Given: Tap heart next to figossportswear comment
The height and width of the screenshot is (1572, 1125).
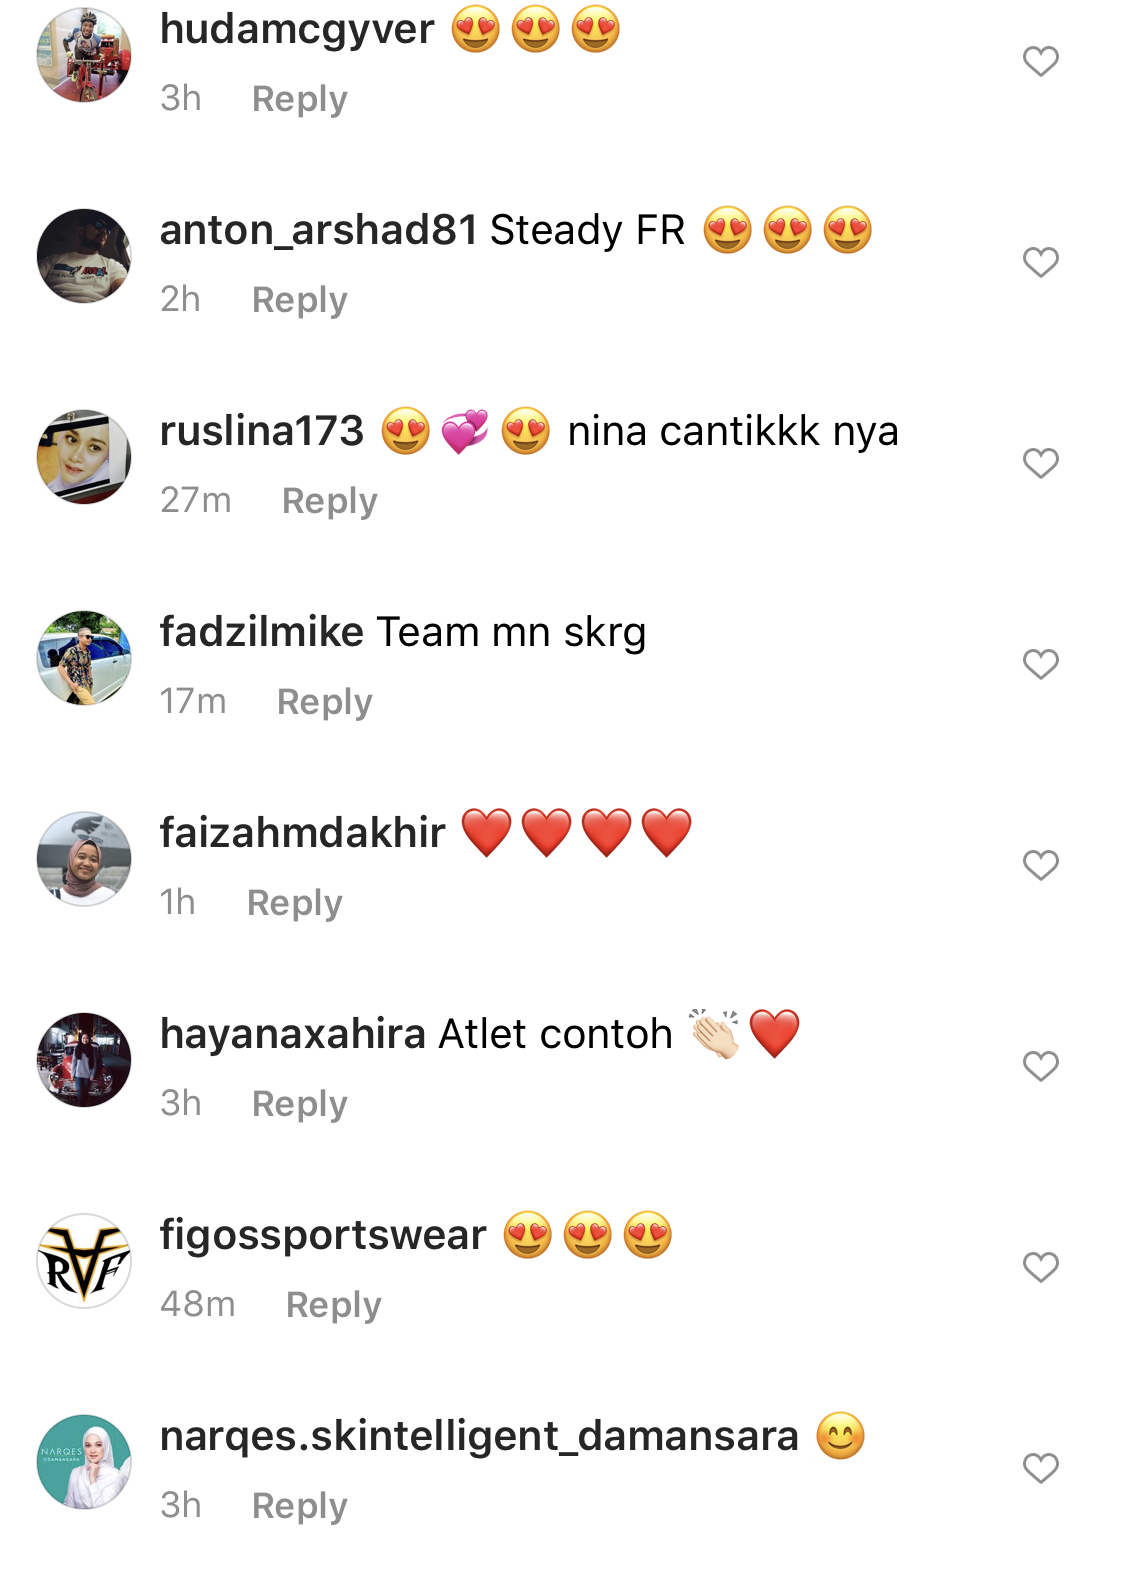Looking at the screenshot, I should point(1041,1267).
